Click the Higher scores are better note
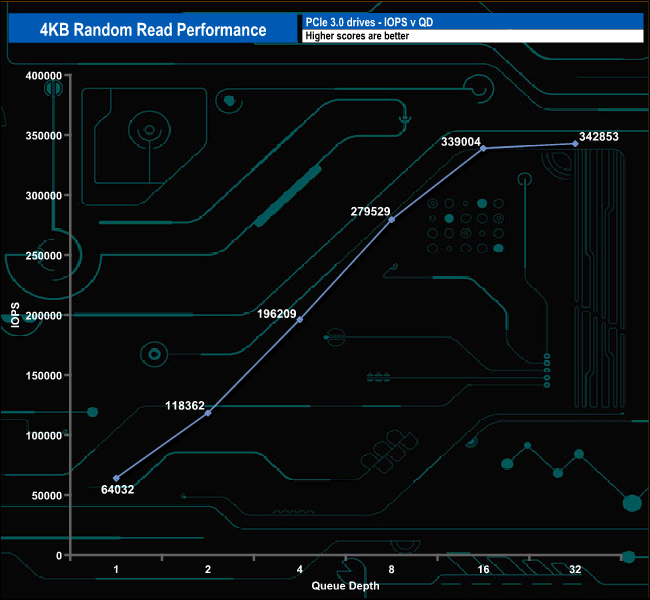Screen dimensions: 650x600 point(357,36)
